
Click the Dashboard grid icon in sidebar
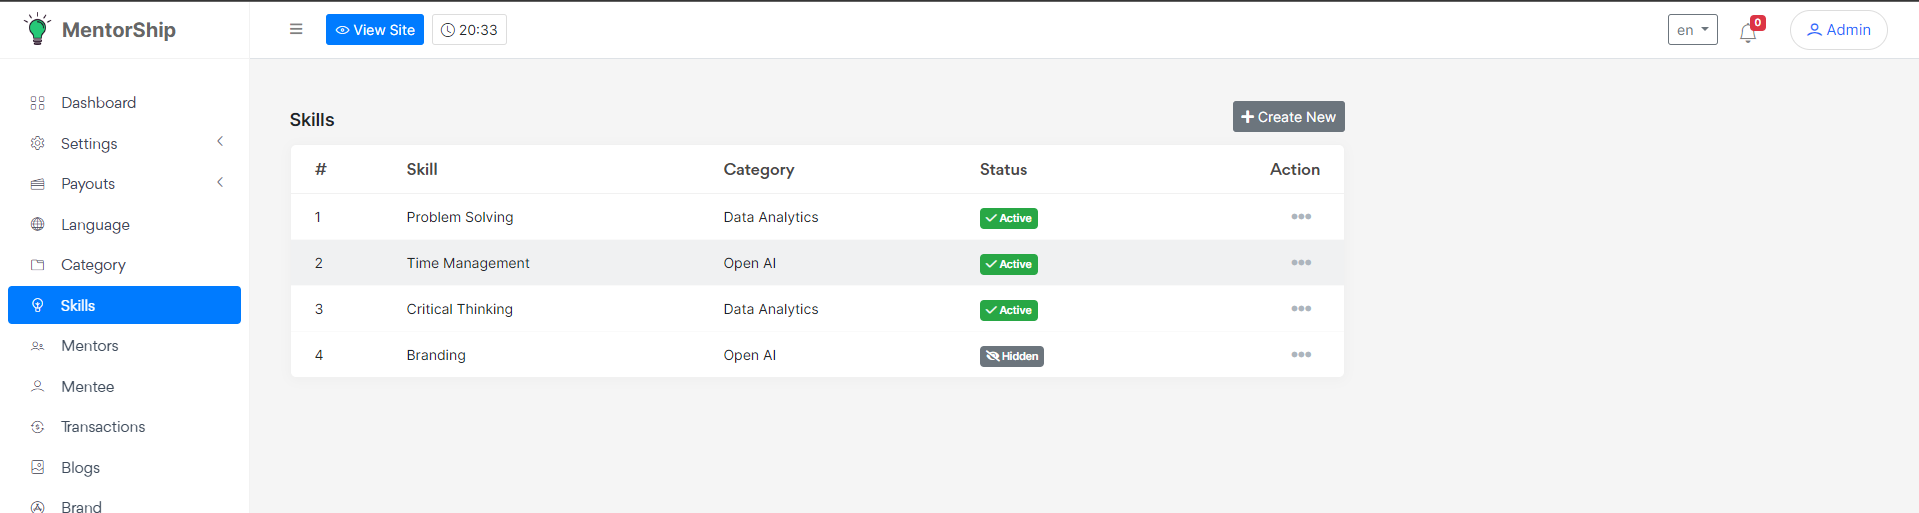[38, 103]
